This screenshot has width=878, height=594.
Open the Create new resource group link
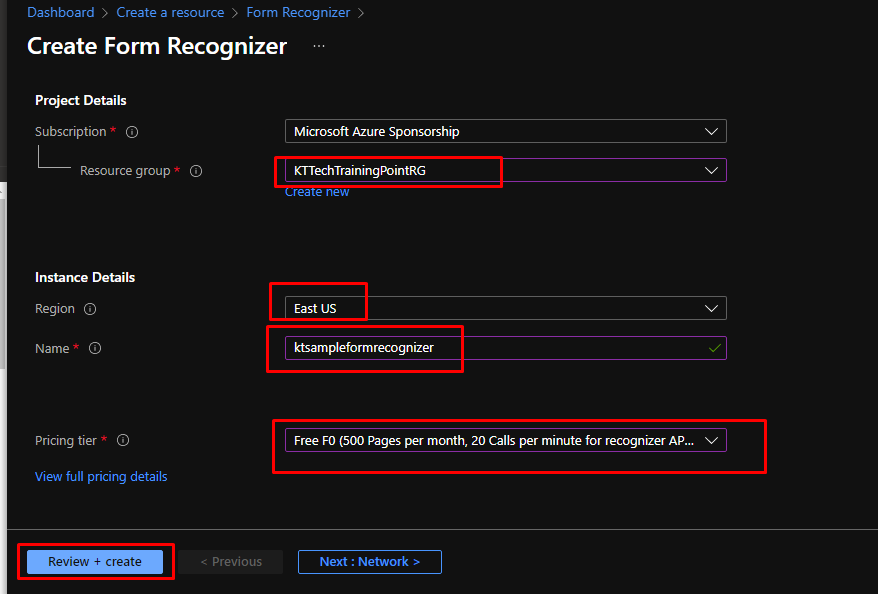coord(317,192)
